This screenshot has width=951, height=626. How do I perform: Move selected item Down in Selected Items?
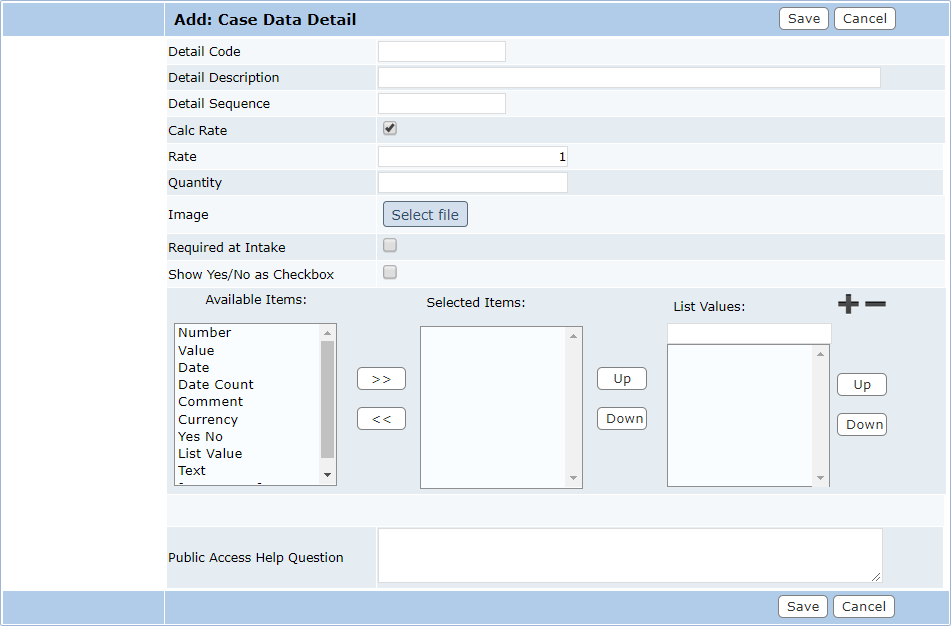(x=622, y=419)
